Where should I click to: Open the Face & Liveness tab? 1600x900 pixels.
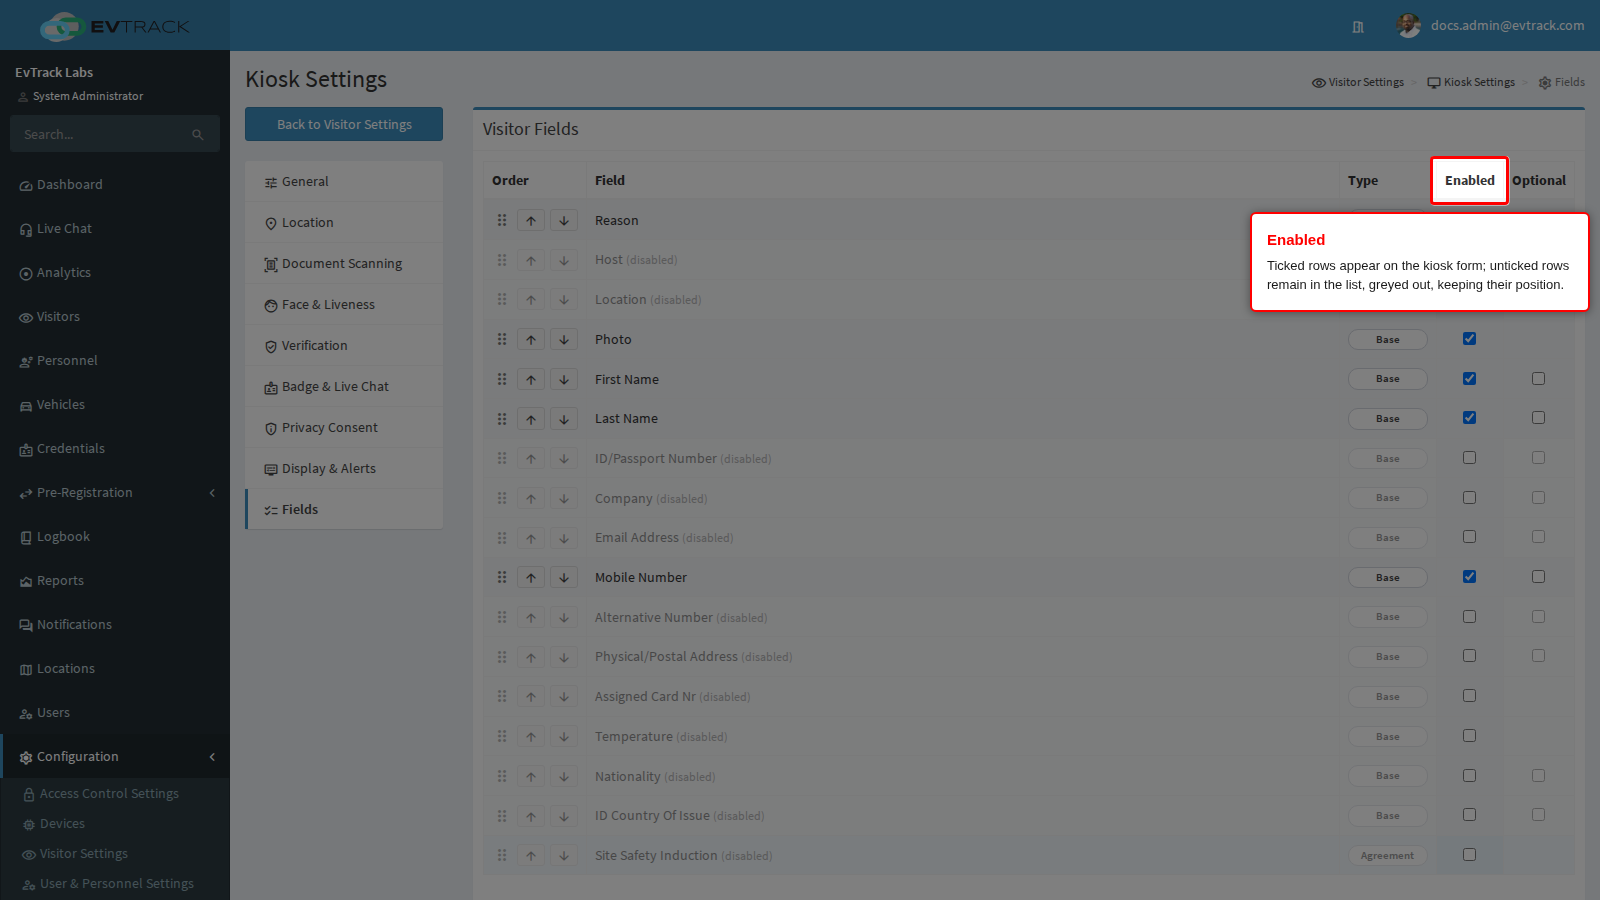coord(344,305)
